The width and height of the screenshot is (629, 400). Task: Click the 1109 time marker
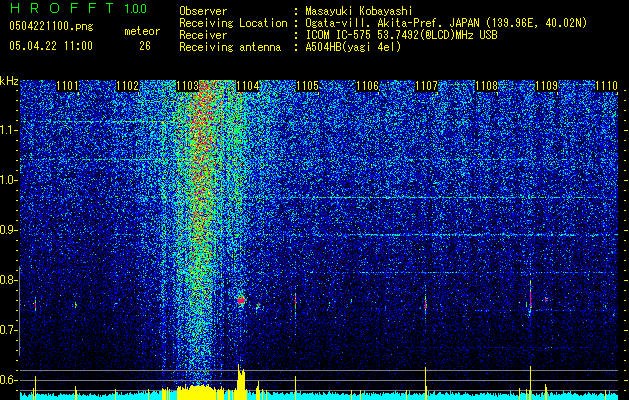point(547,86)
